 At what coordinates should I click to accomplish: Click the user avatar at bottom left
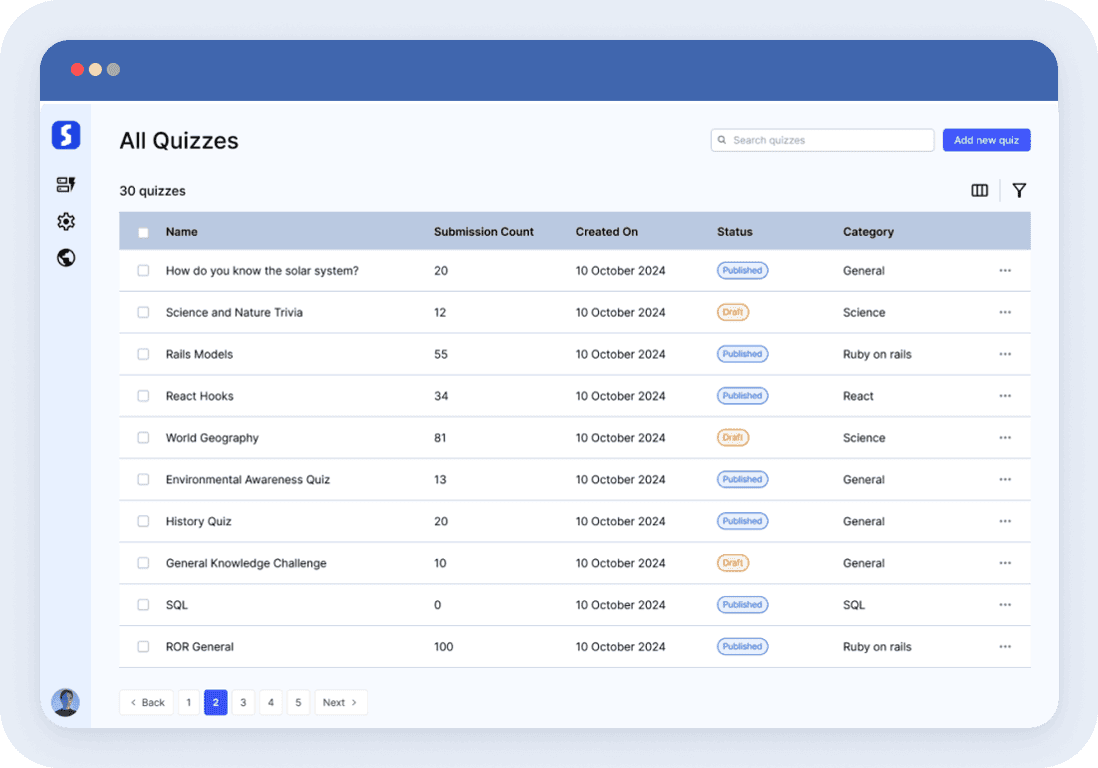point(66,702)
